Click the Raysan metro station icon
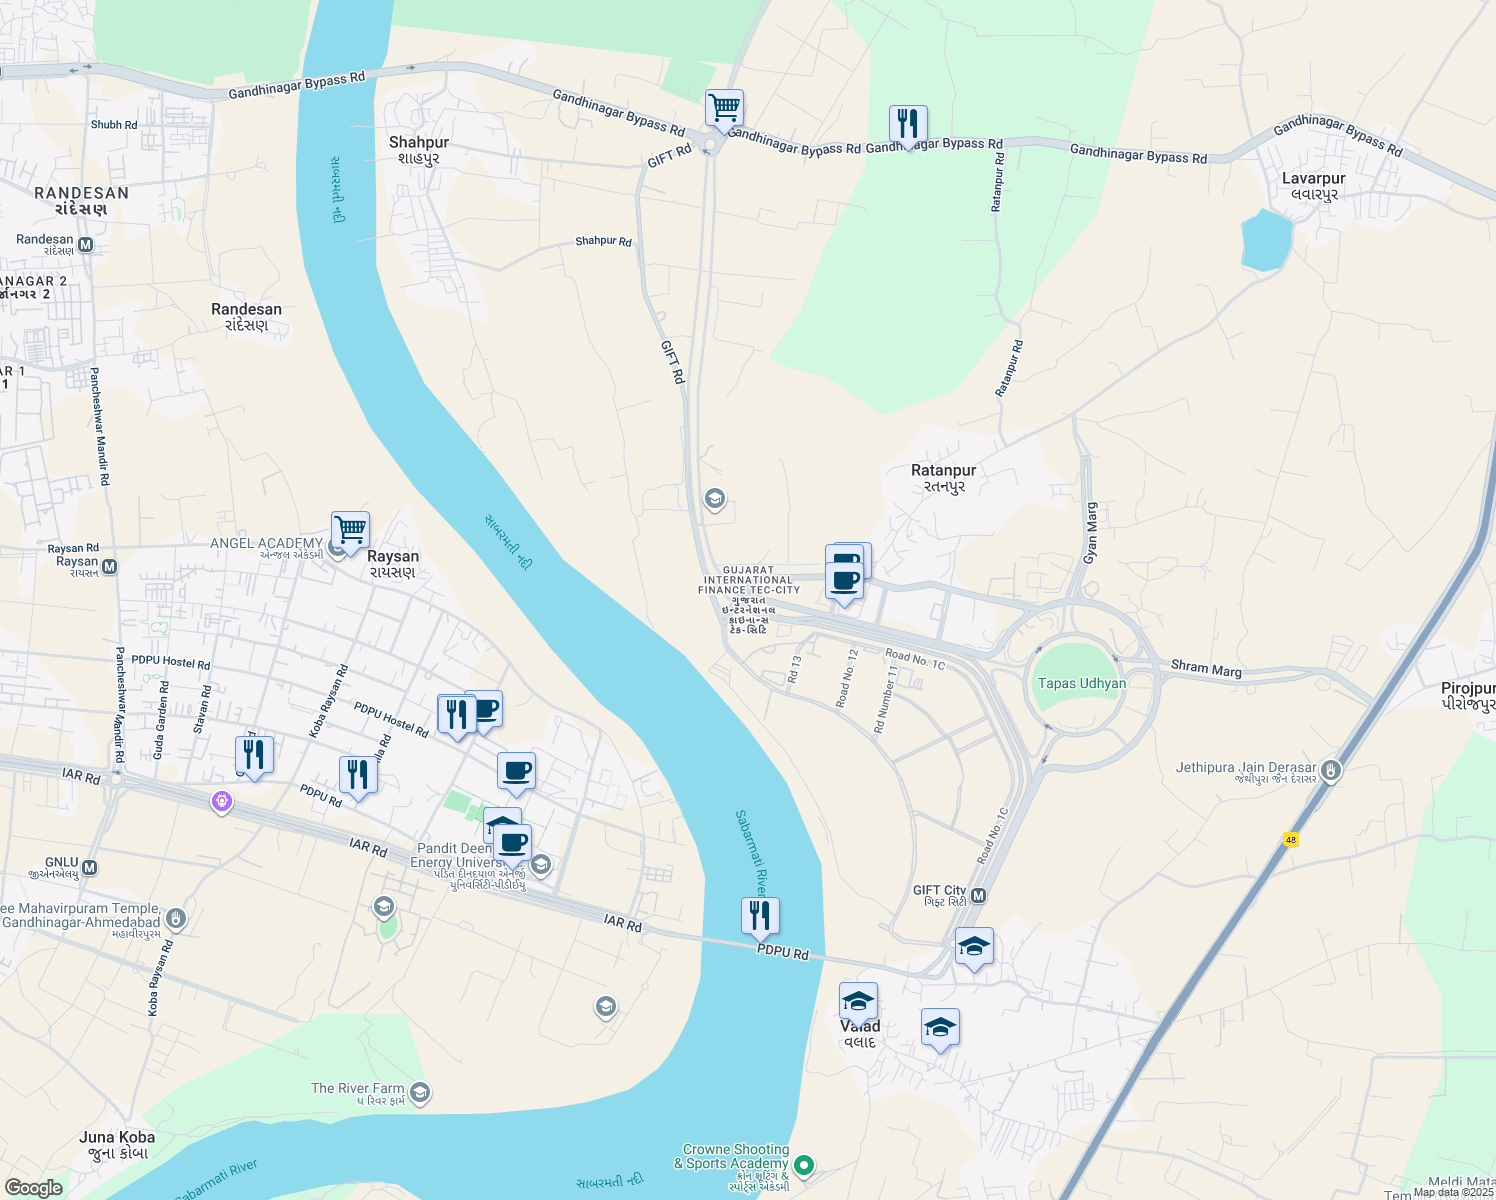The image size is (1496, 1200). (x=110, y=566)
